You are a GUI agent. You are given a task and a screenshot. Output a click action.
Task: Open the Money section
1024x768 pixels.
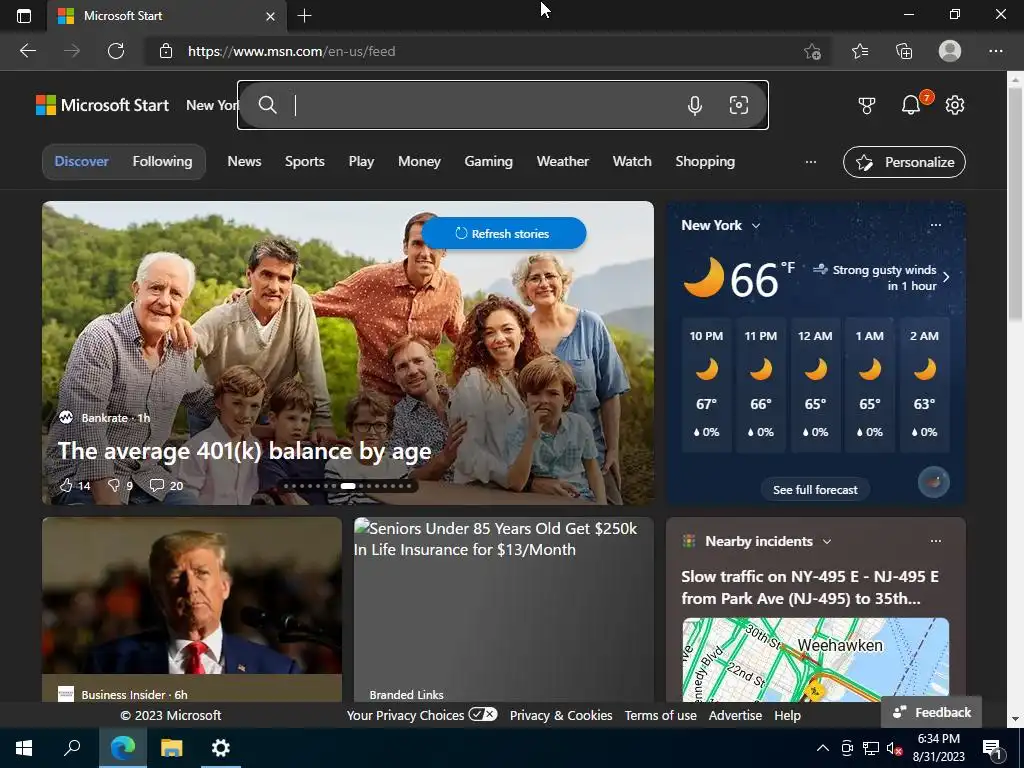[419, 161]
